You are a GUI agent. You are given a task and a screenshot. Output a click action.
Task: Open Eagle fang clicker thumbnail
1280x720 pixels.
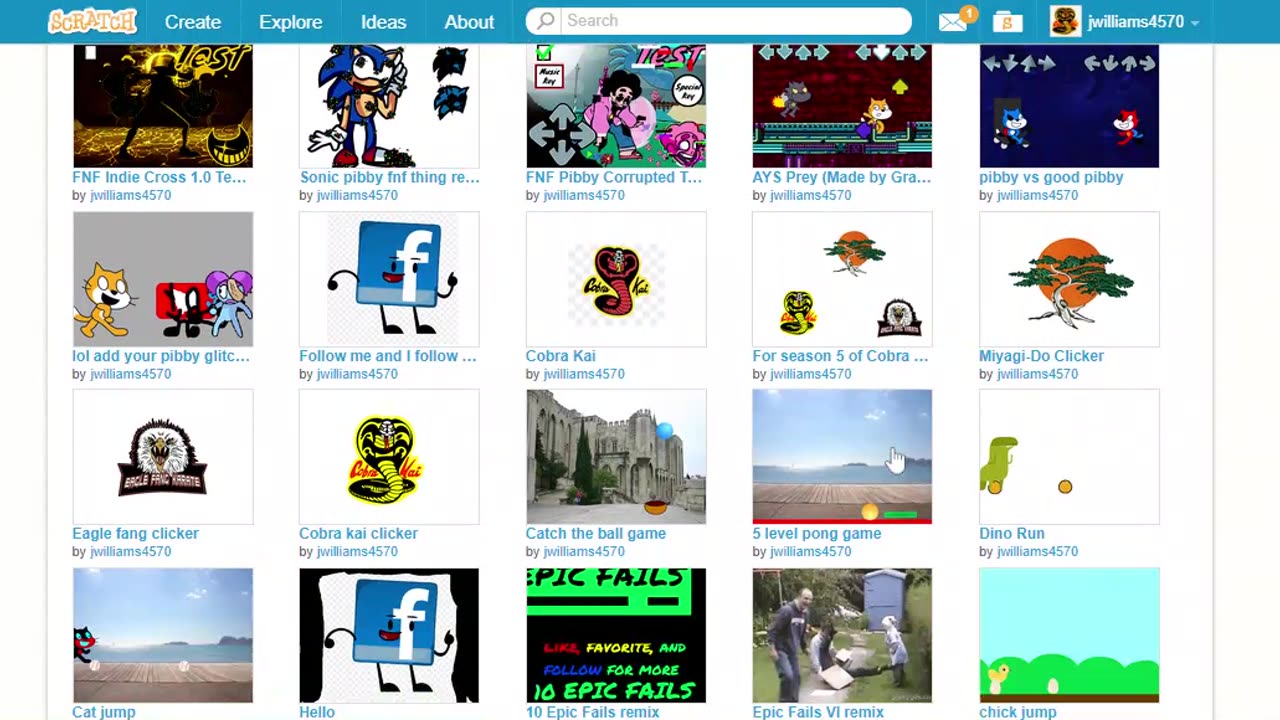point(163,457)
